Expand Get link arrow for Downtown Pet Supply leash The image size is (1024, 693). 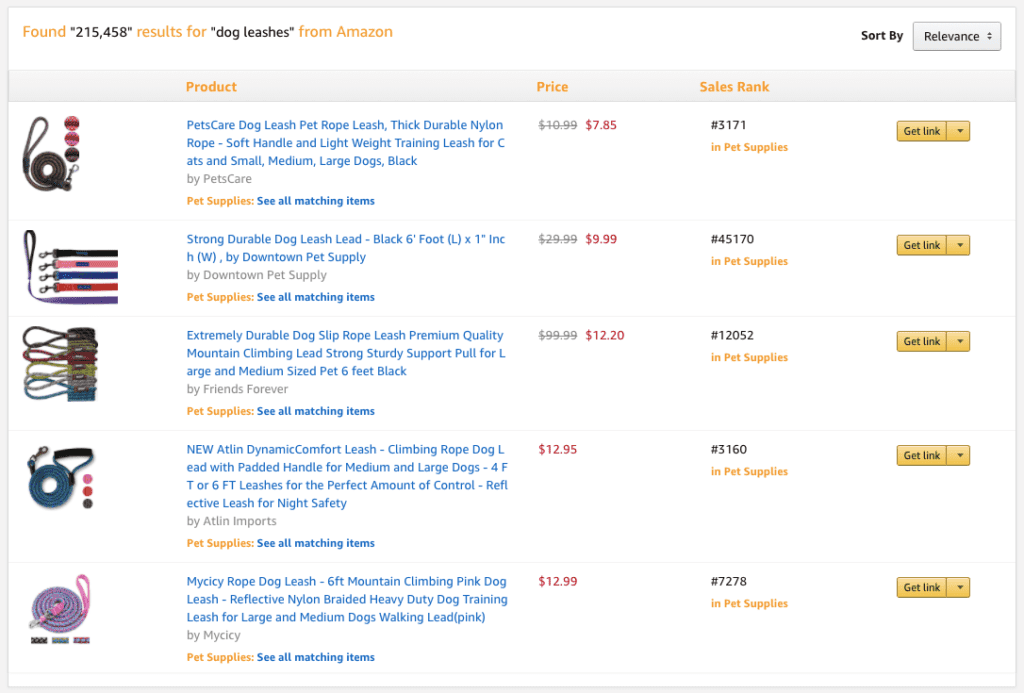tap(959, 245)
